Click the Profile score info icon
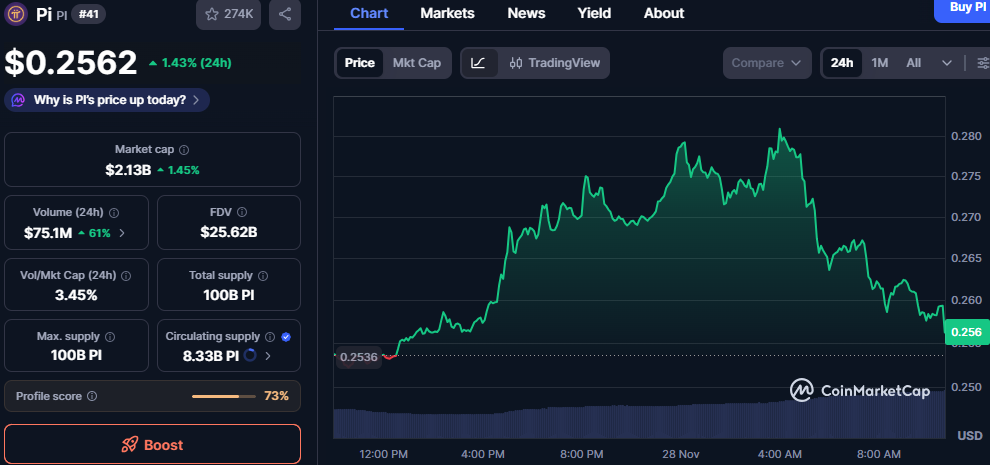The height and width of the screenshot is (465, 990). click(x=92, y=396)
